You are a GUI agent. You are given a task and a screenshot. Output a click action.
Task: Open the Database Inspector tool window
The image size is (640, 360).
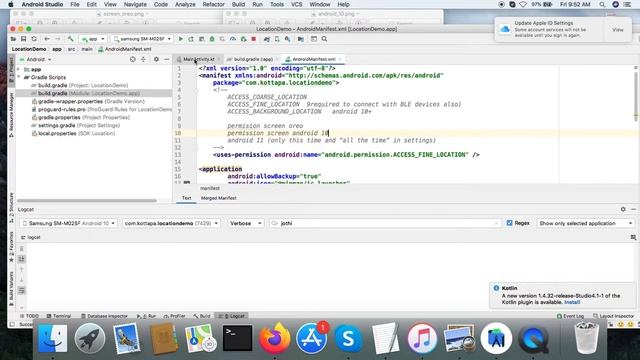tap(104, 316)
